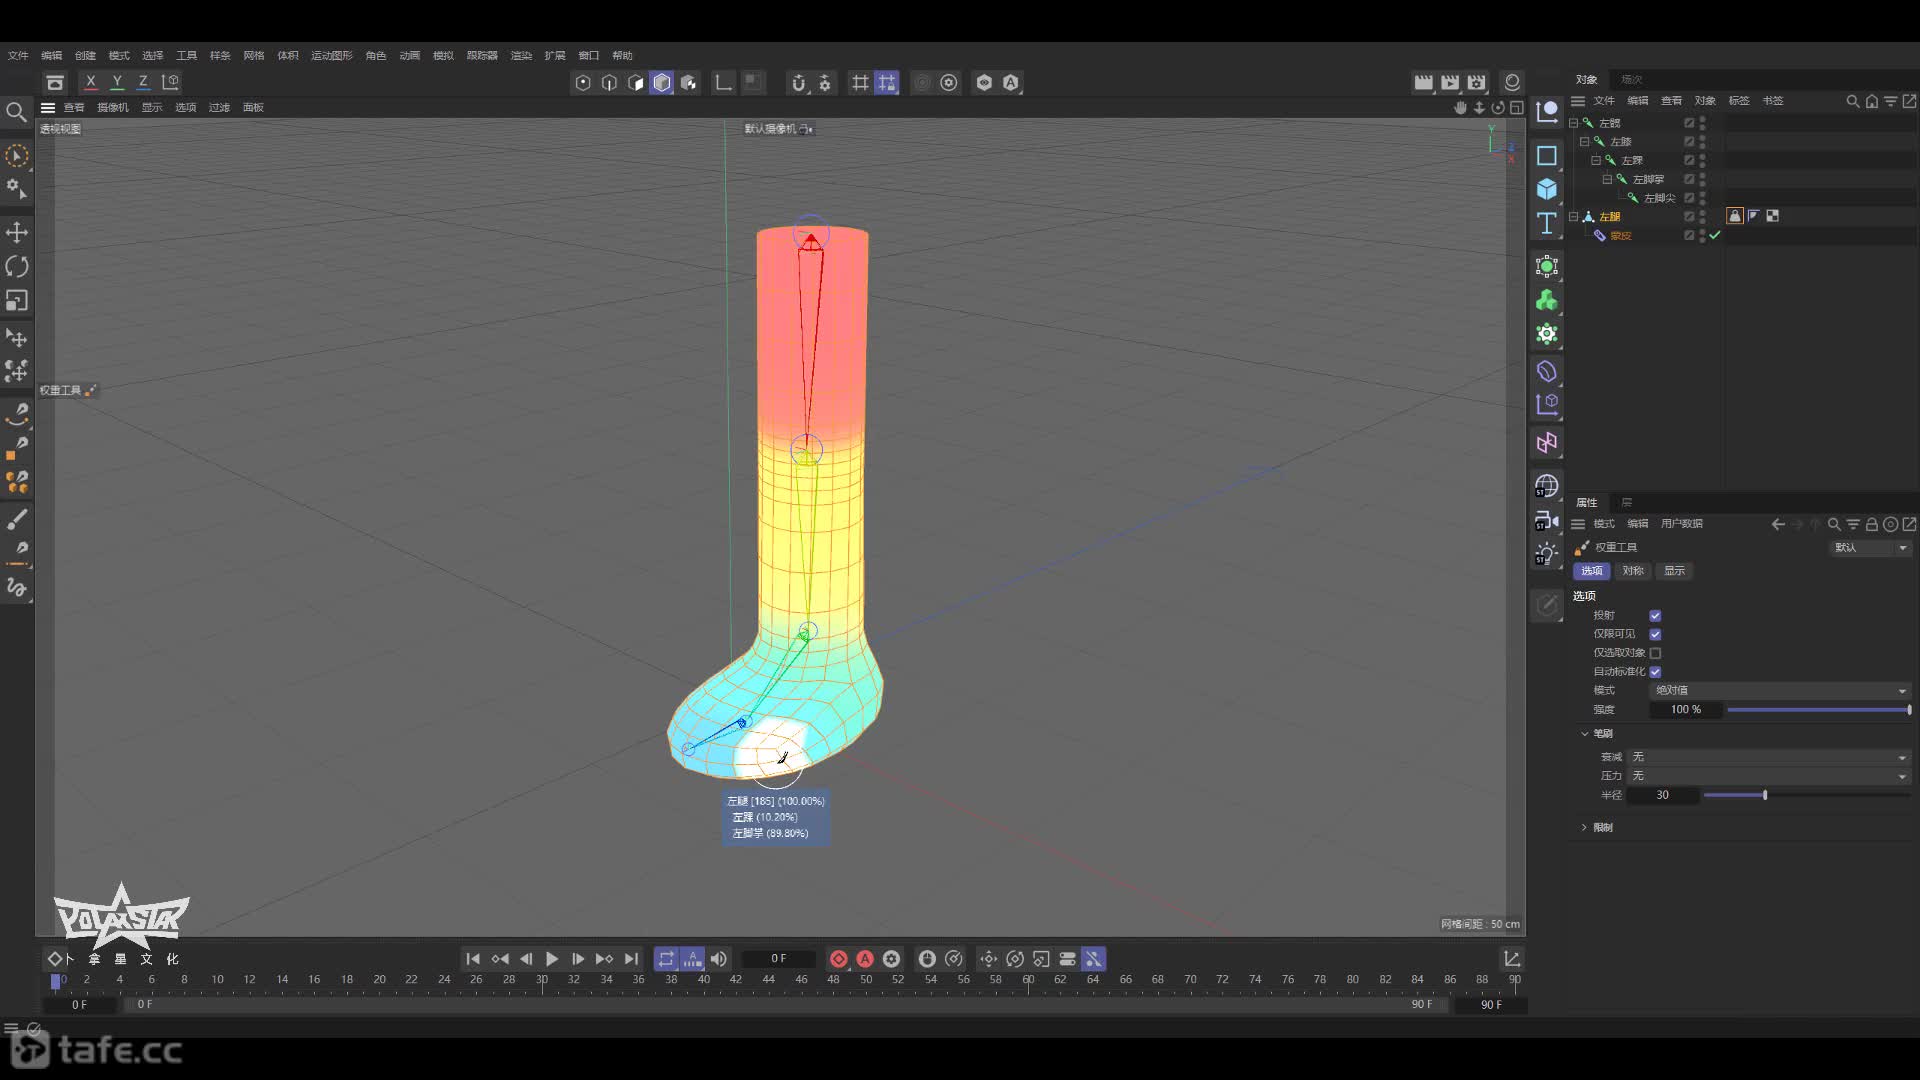Image resolution: width=1920 pixels, height=1080 pixels.
Task: Select the highlighted Model mode icon
Action: (662, 83)
